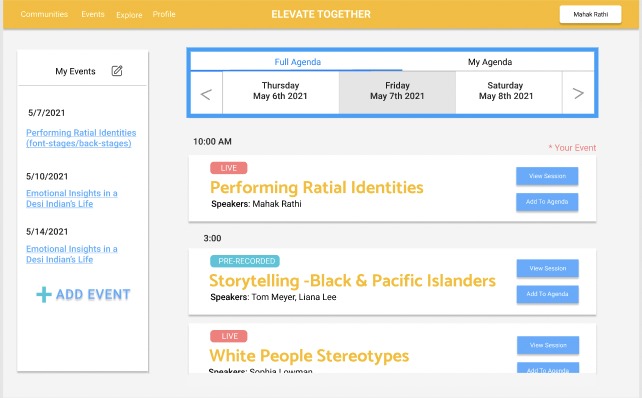View Session for White People Stereotypes

tap(548, 345)
